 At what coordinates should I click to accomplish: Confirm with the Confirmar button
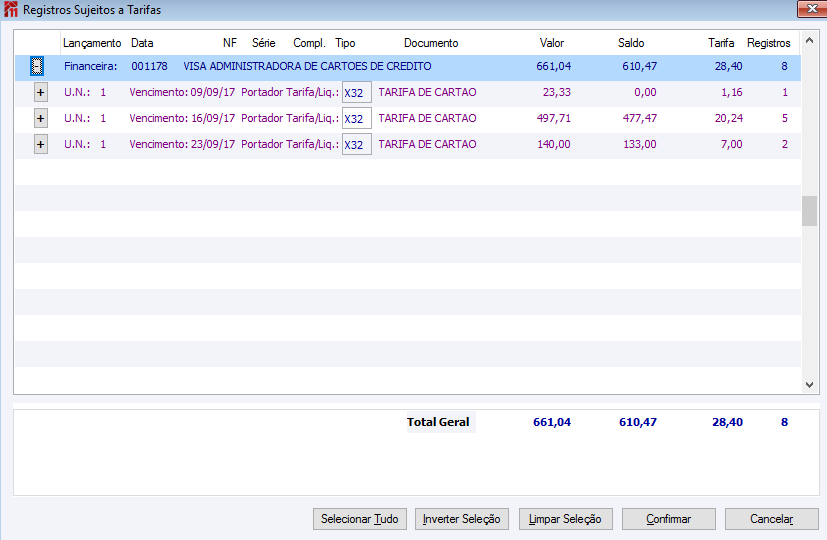[x=669, y=519]
